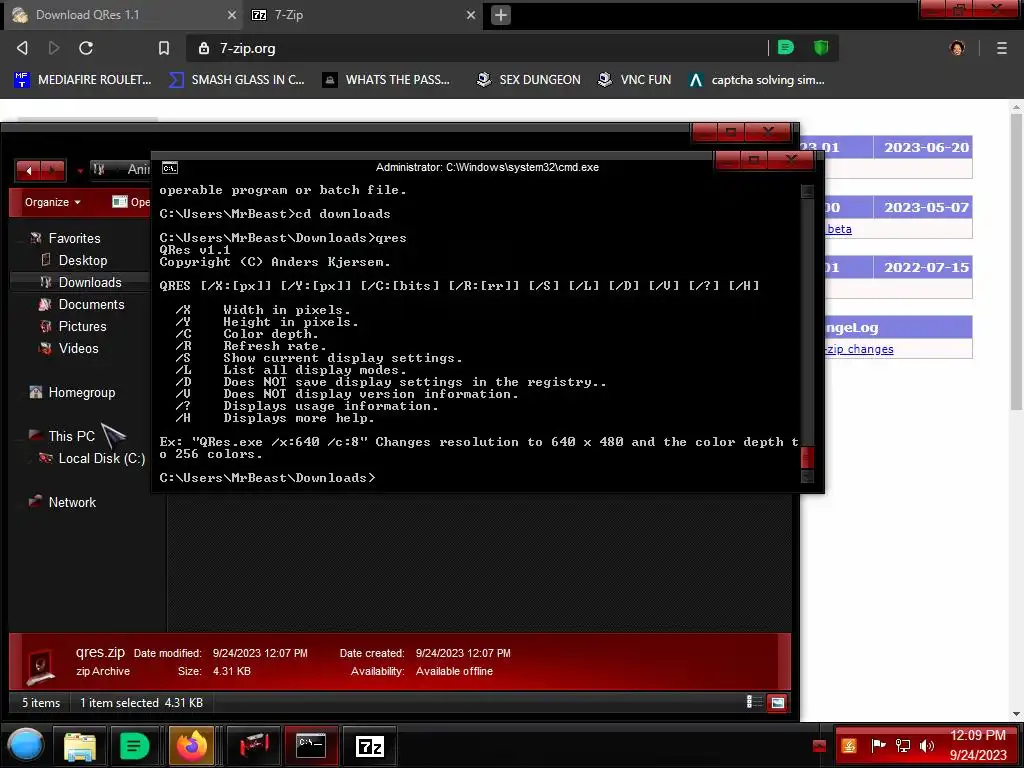Image resolution: width=1024 pixels, height=768 pixels.
Task: Open the recent locations dropdown arrow in Explorer
Action: click(80, 171)
